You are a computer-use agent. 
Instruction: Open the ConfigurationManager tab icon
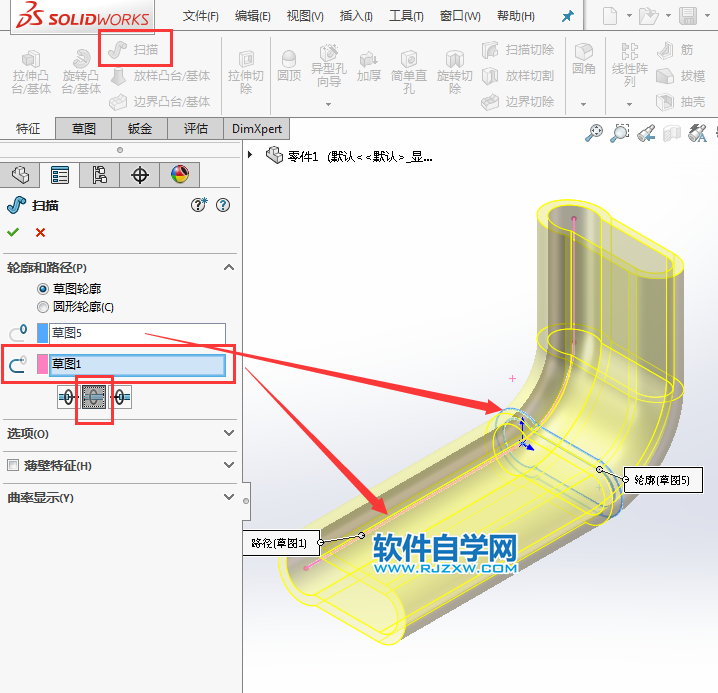click(100, 175)
